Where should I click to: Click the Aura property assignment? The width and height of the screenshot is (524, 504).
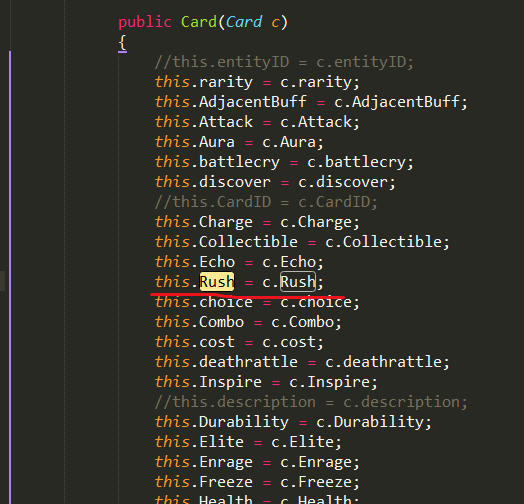point(239,142)
